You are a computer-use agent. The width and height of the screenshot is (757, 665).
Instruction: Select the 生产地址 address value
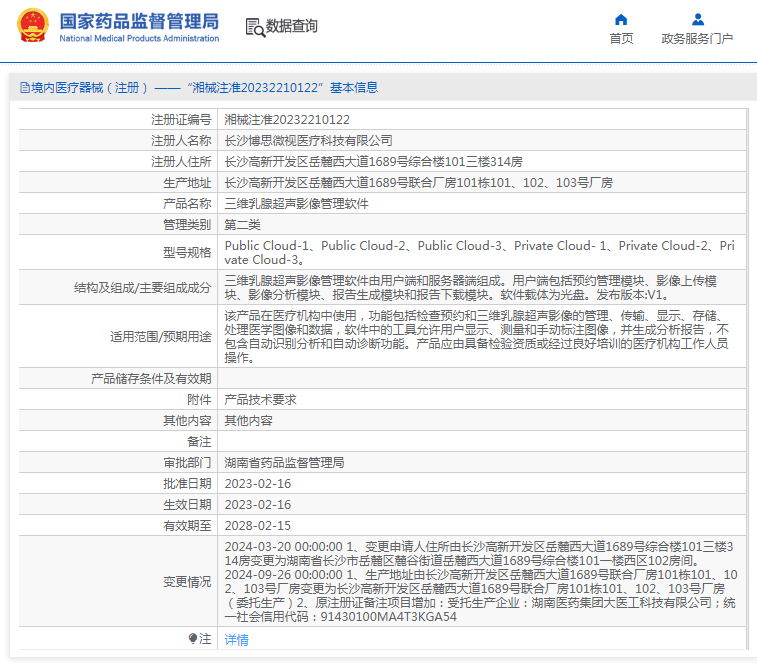tap(419, 183)
